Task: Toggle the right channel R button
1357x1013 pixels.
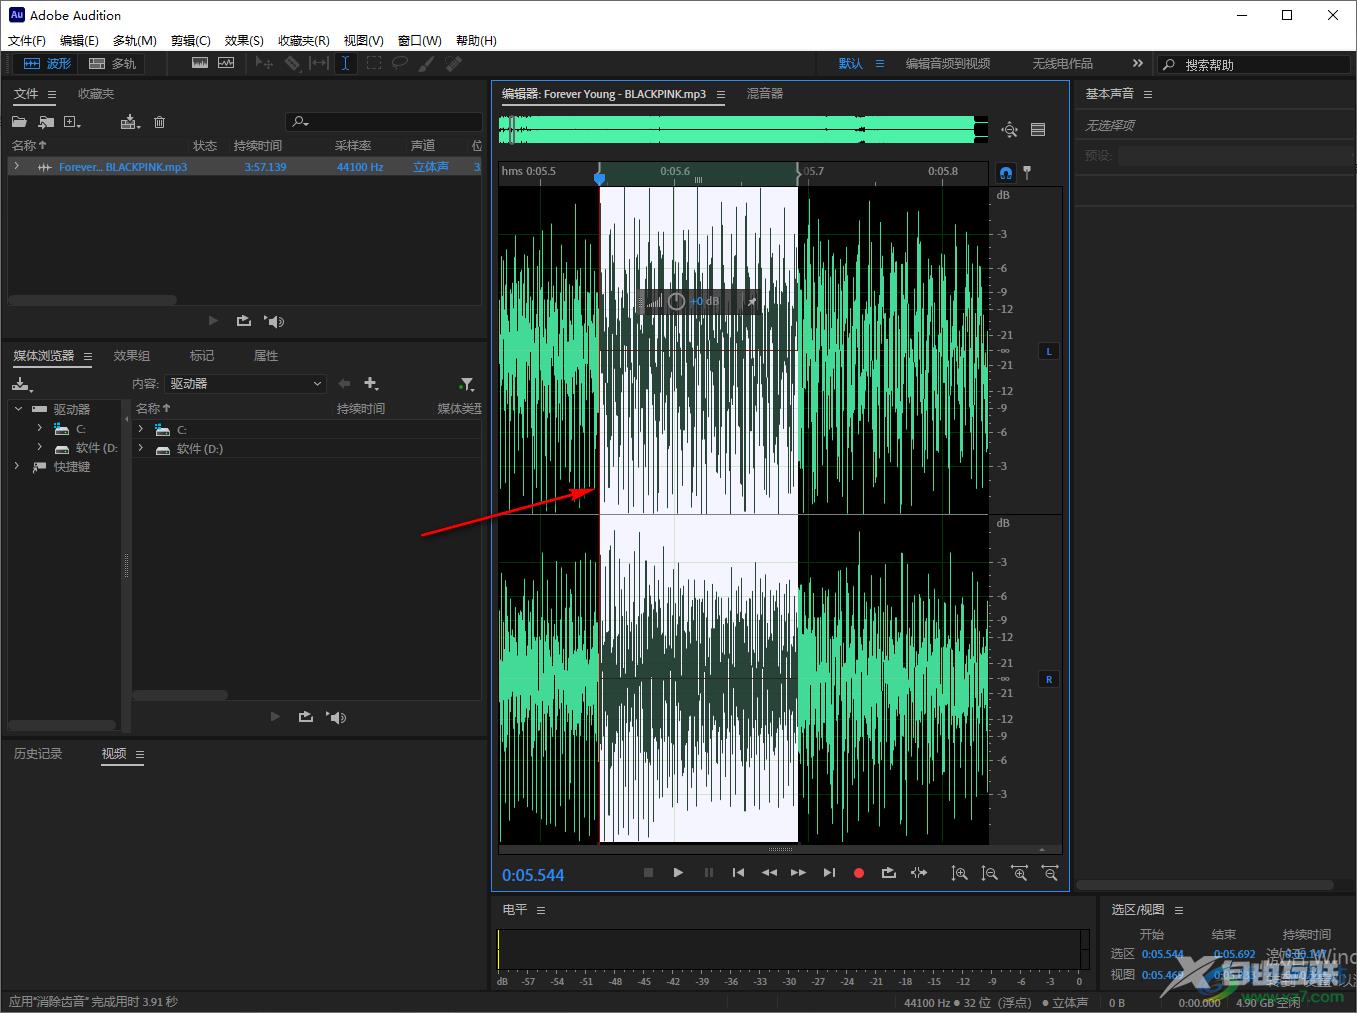Action: [x=1049, y=679]
